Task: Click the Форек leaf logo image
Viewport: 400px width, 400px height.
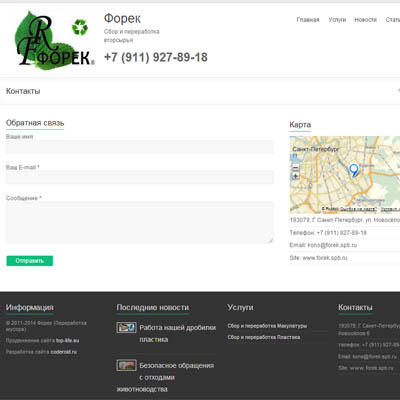Action: [x=55, y=40]
